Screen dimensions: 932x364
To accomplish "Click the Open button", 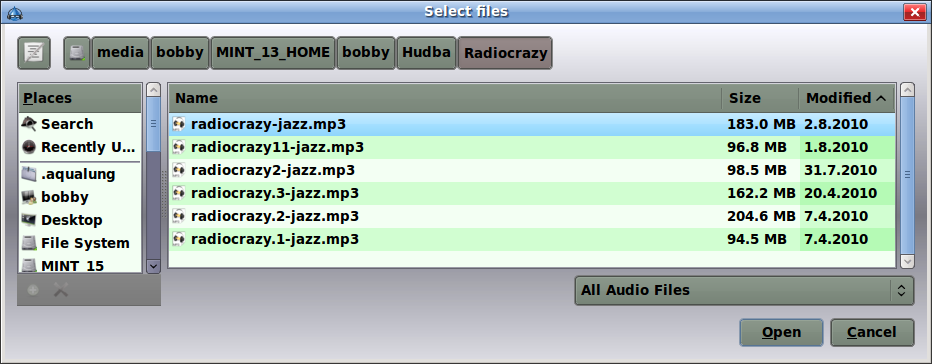I will pyautogui.click(x=781, y=332).
